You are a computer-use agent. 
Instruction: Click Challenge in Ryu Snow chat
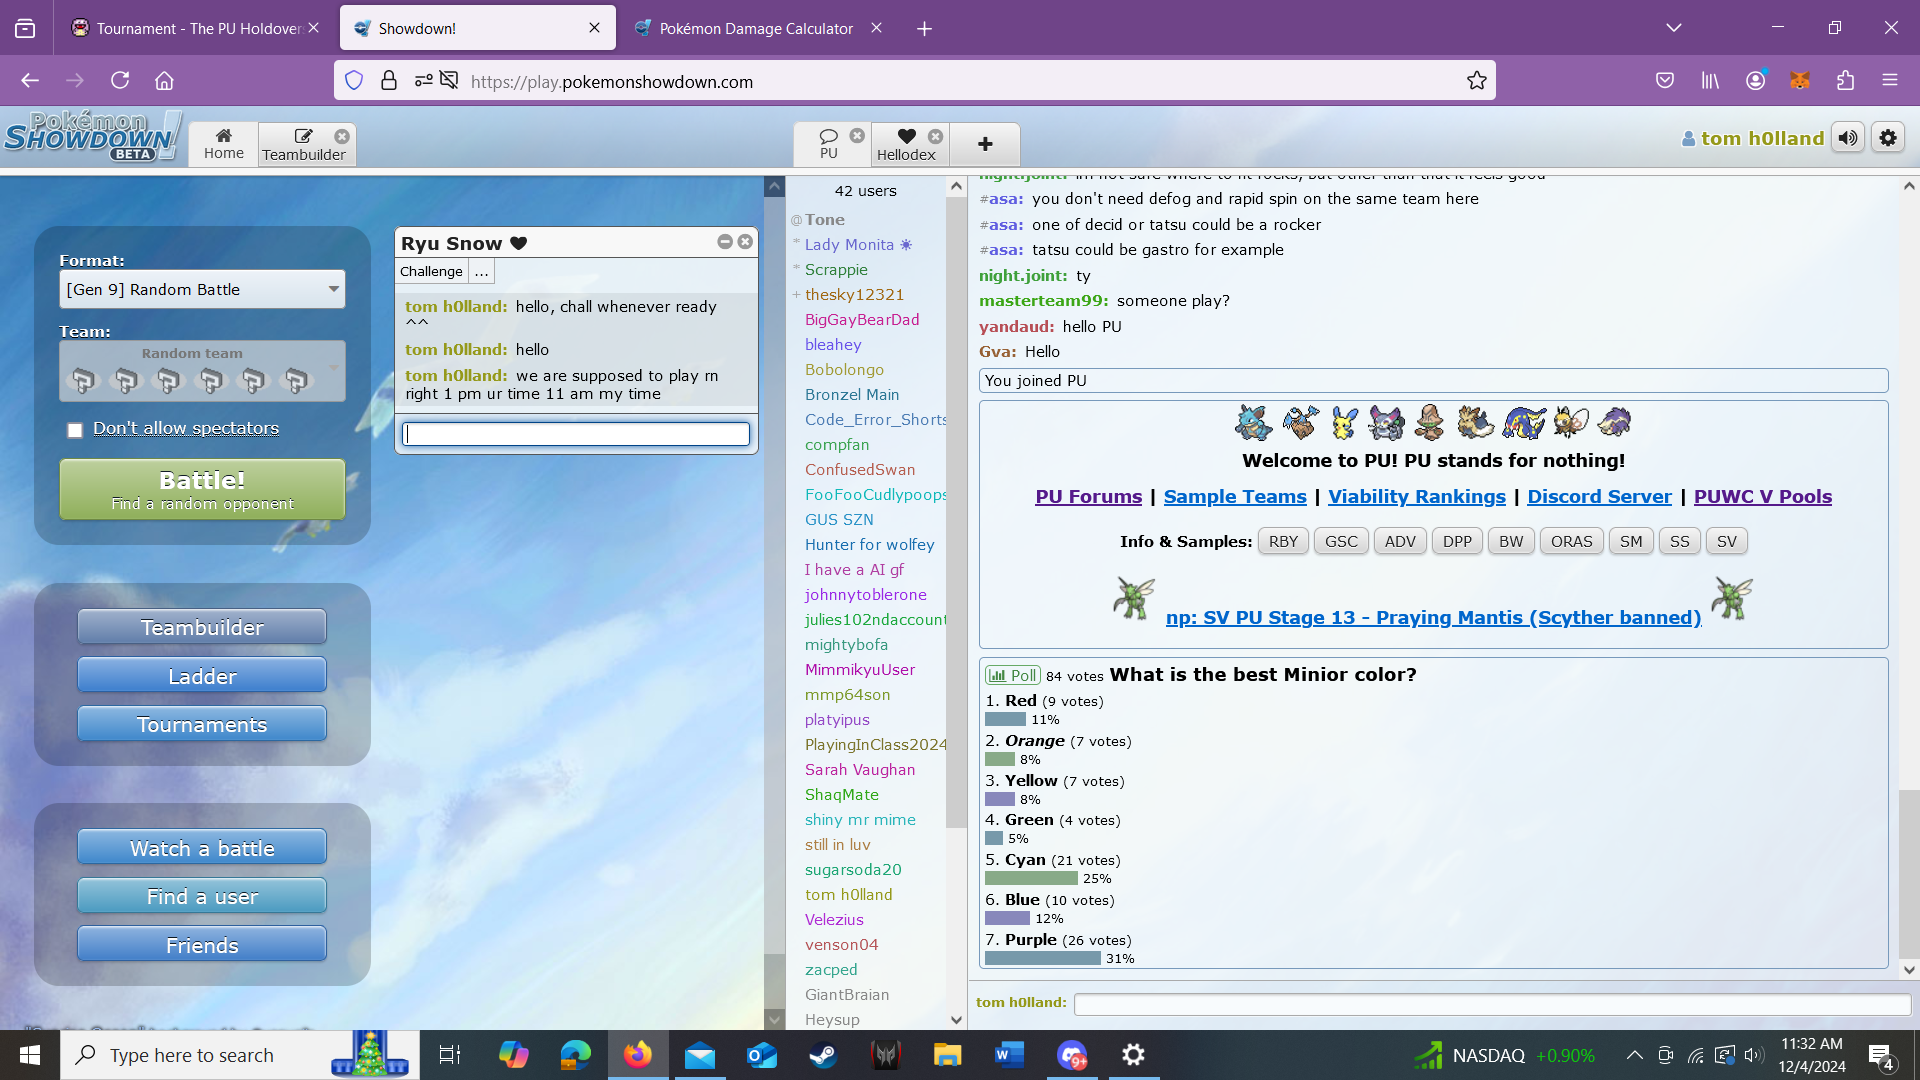pos(431,271)
